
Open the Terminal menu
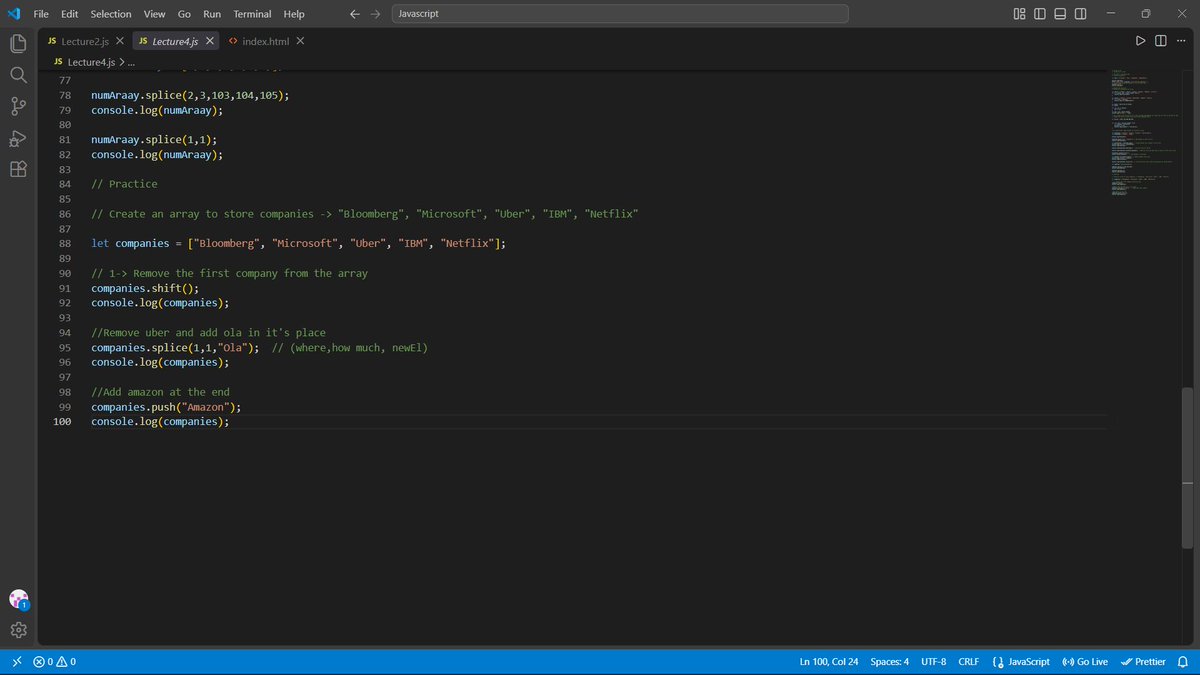click(253, 14)
